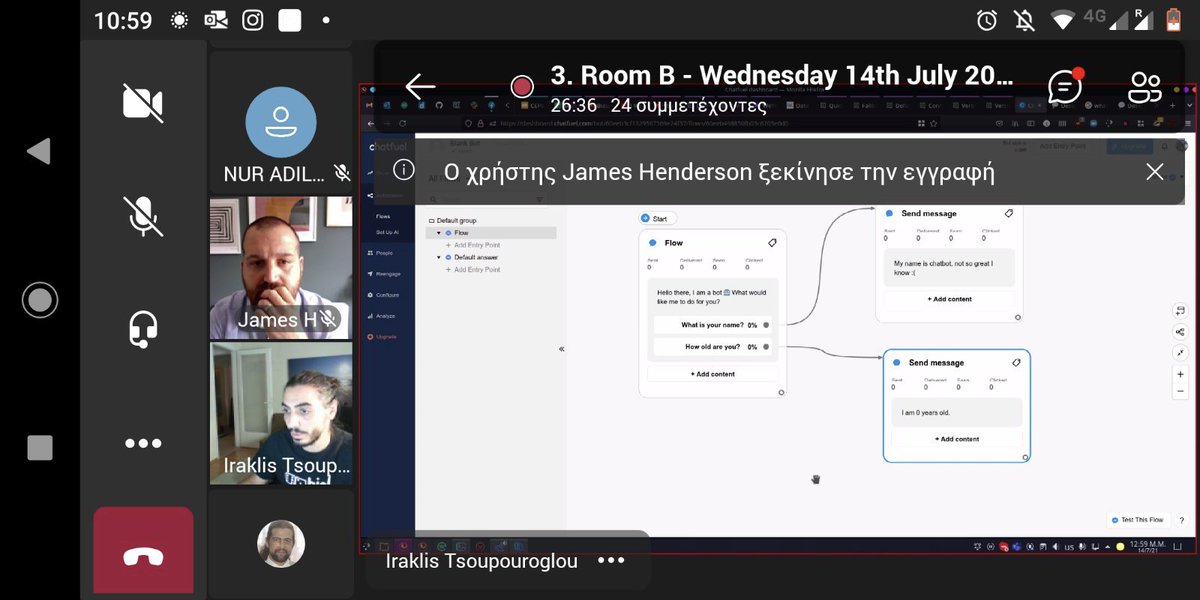The width and height of the screenshot is (1200, 600).
Task: Collapse flows panel with double chevron
Action: click(561, 349)
